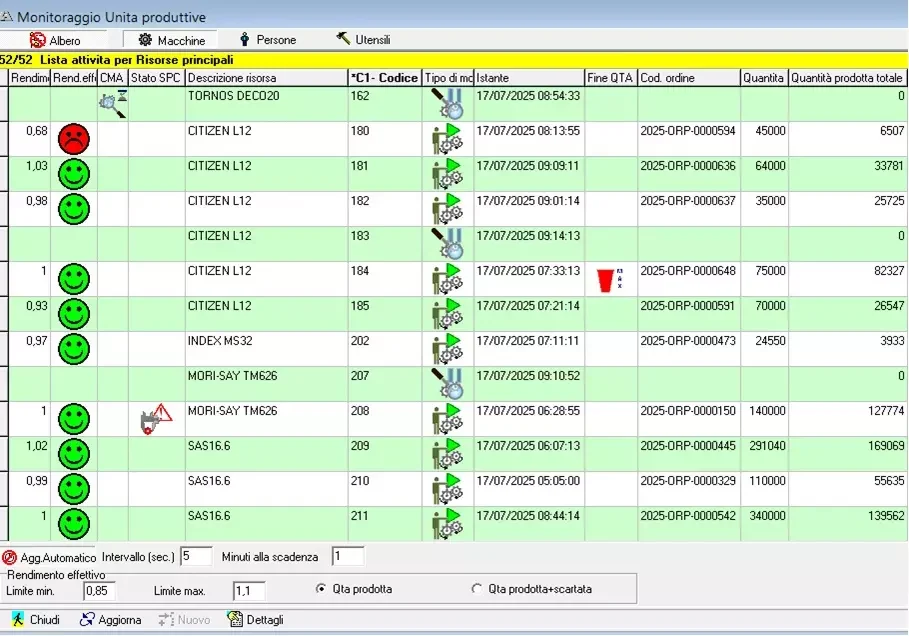Click the green smiley in row 211
This screenshot has height=636, width=909.
click(74, 524)
